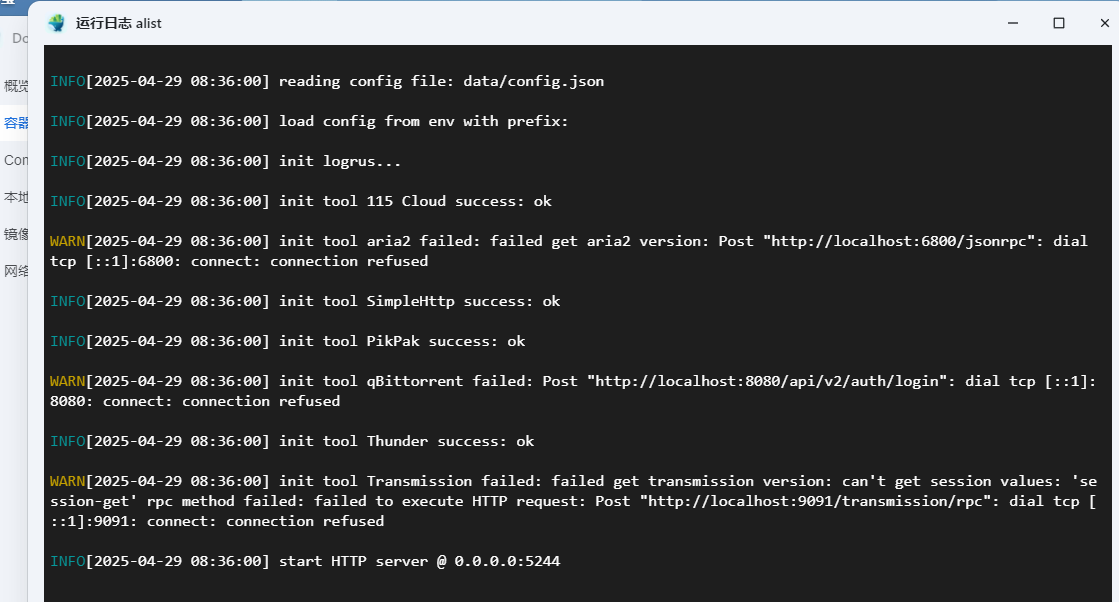
Task: Open the 概览 sidebar item
Action: 16,86
